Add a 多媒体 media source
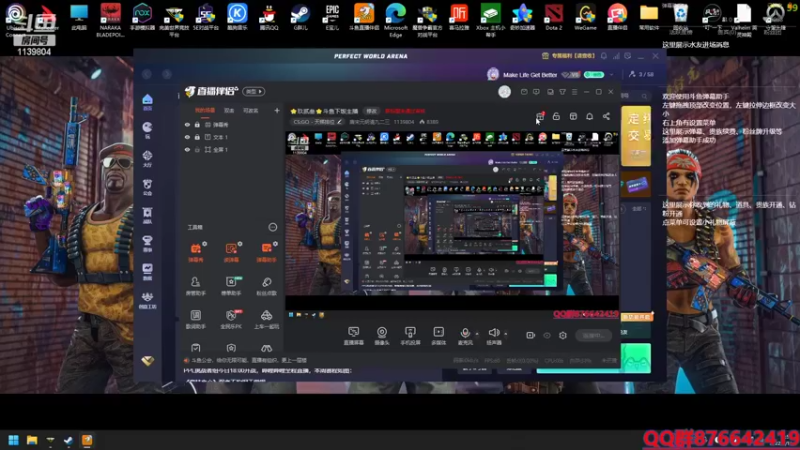The width and height of the screenshot is (800, 450). (x=439, y=336)
